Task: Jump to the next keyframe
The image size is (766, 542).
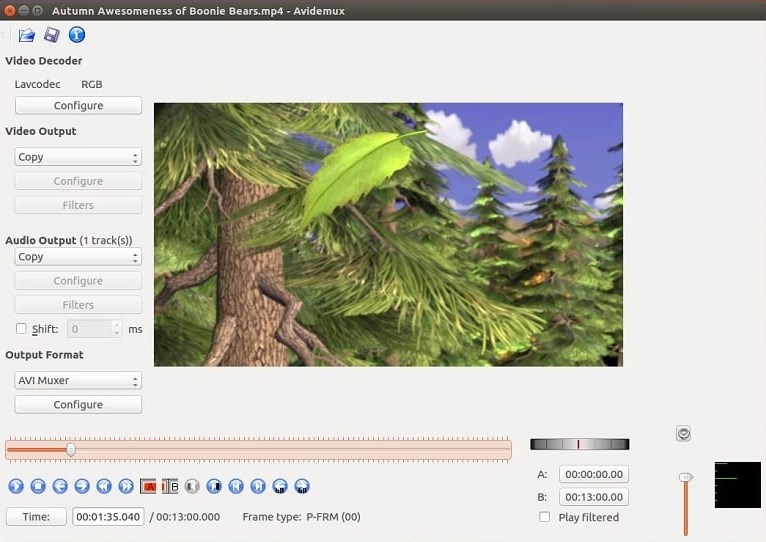Action: pos(126,486)
